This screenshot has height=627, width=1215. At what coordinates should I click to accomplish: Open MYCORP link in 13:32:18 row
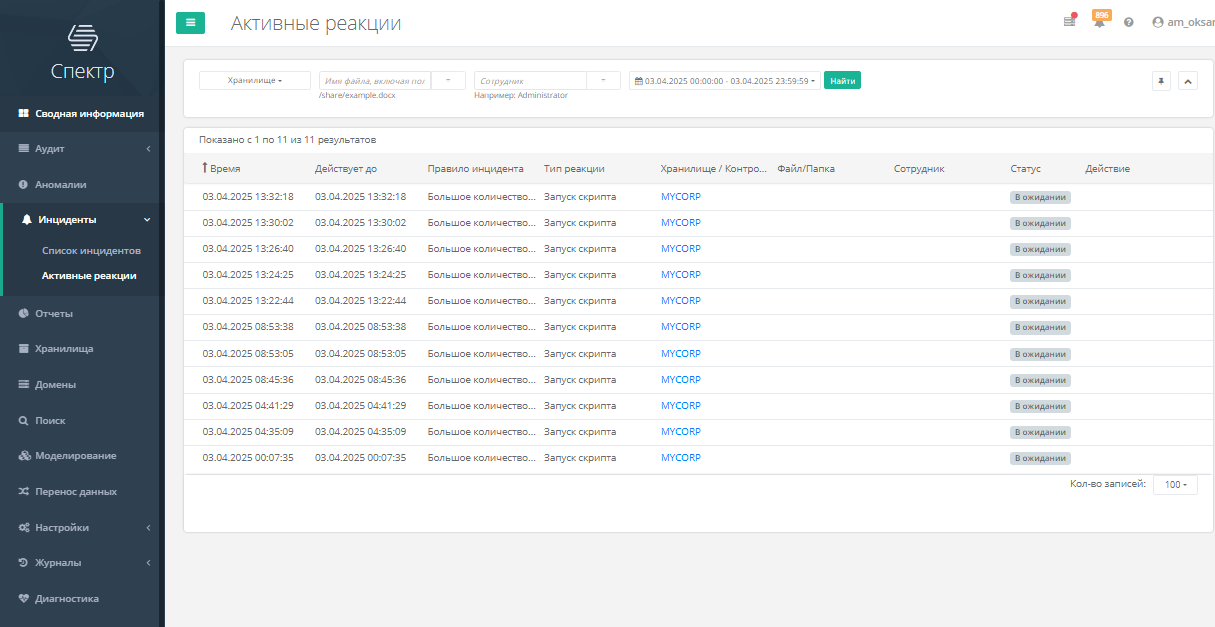tap(681, 197)
